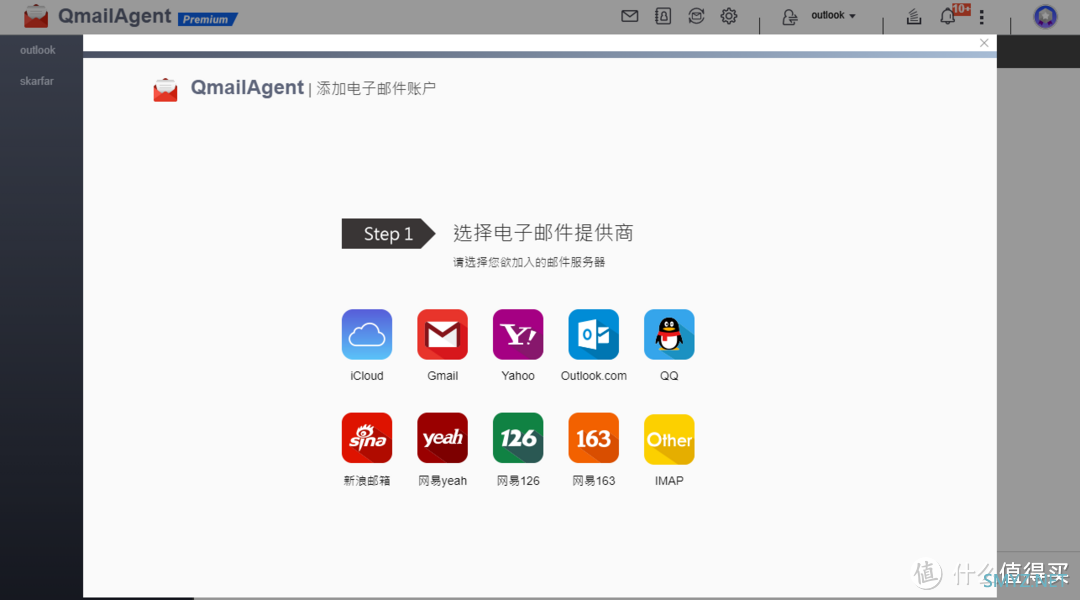Screen dimensions: 1080x600
Task: Choose the QQ mail penguin icon
Action: coord(669,335)
